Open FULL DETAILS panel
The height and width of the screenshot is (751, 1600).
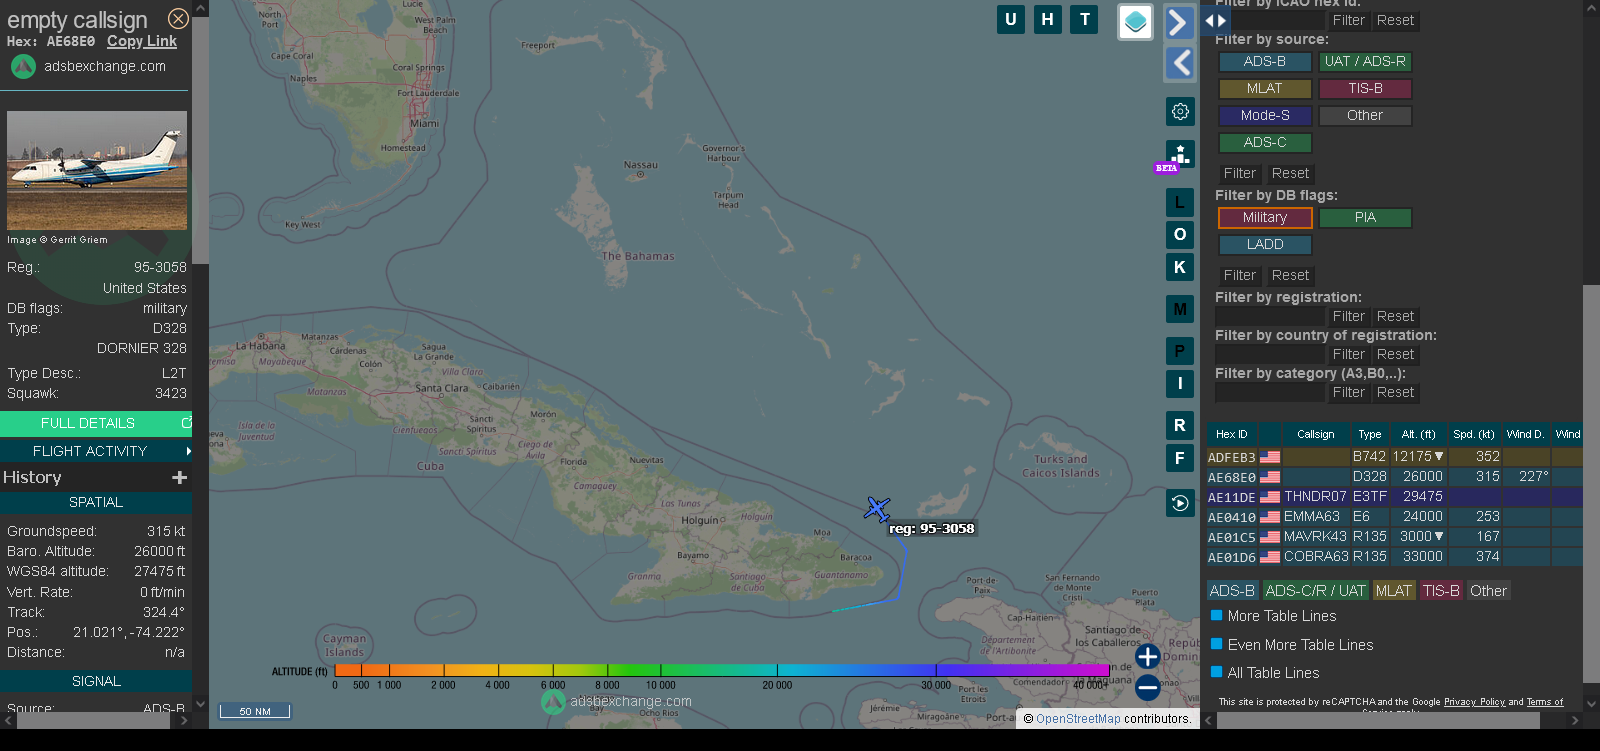pos(96,423)
